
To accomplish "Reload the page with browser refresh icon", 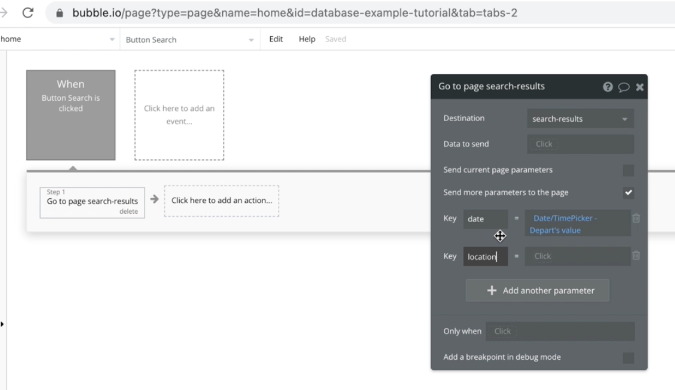I will [28, 13].
